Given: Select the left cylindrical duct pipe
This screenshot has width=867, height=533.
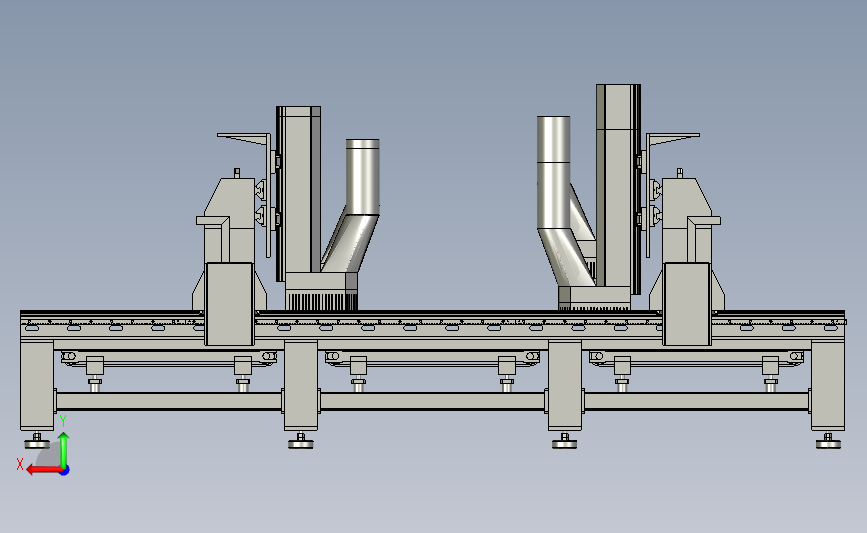Looking at the screenshot, I should (x=362, y=177).
